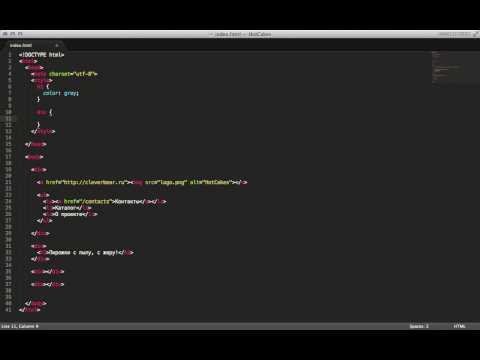Screen dimensions: 480x360
Task: Click the closing html tag on line 41
Action: tap(30, 310)
